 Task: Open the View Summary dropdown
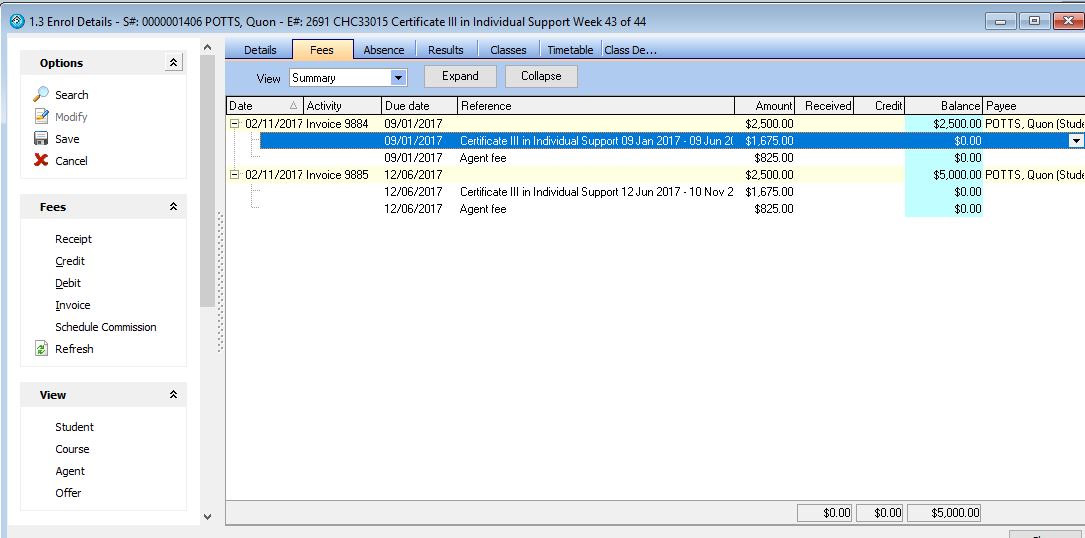pos(398,78)
